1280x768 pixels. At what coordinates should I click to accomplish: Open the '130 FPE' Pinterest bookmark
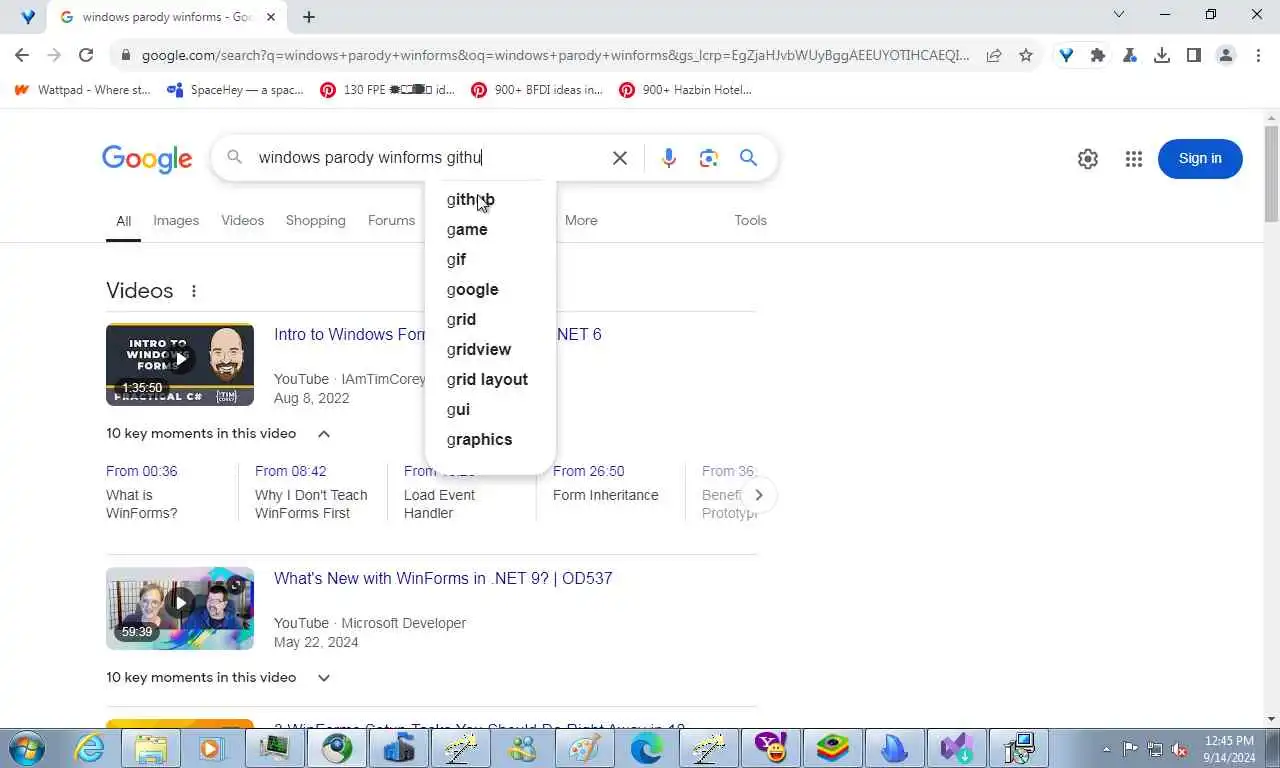[x=387, y=90]
